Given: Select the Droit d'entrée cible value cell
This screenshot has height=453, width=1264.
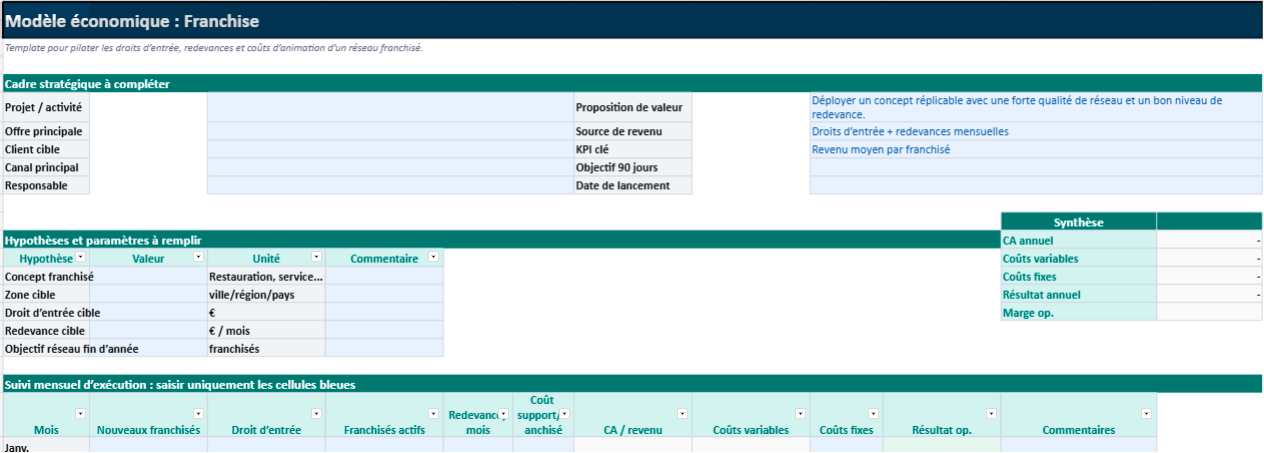Looking at the screenshot, I should pos(148,313).
